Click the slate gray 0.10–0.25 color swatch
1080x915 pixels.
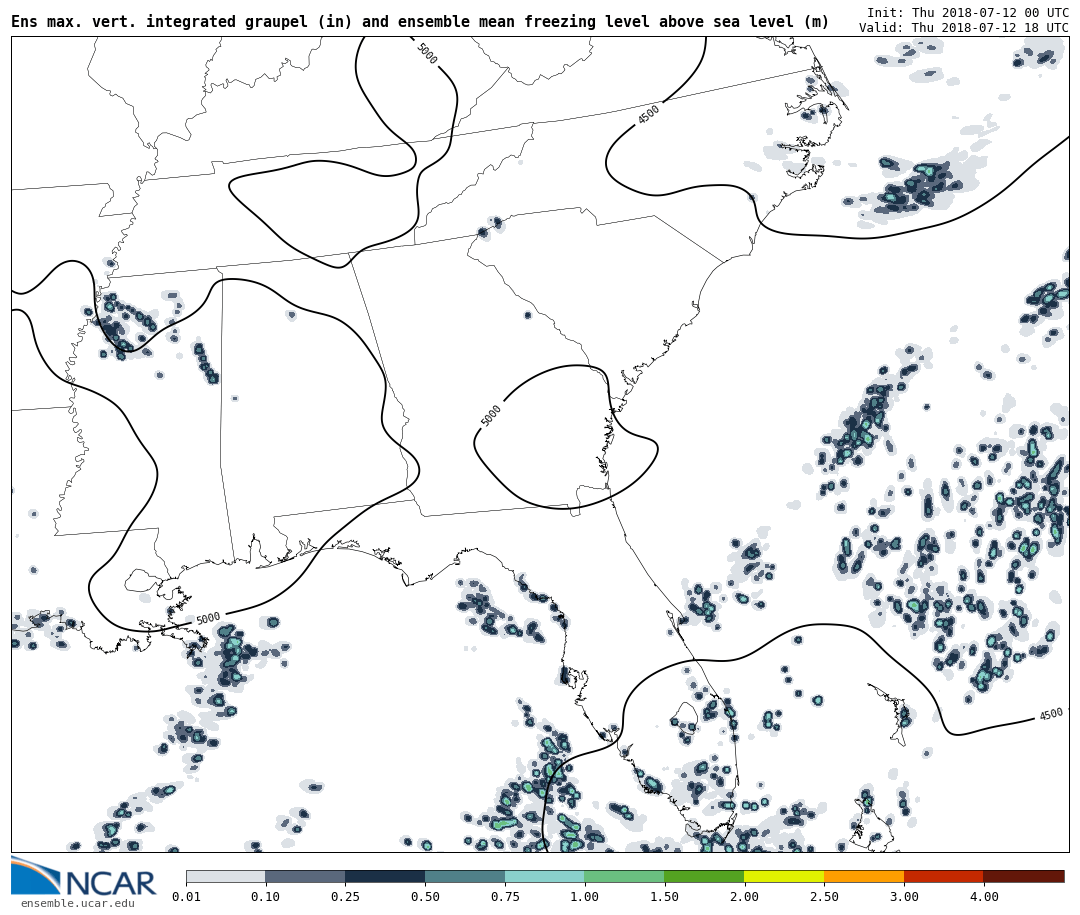306,876
